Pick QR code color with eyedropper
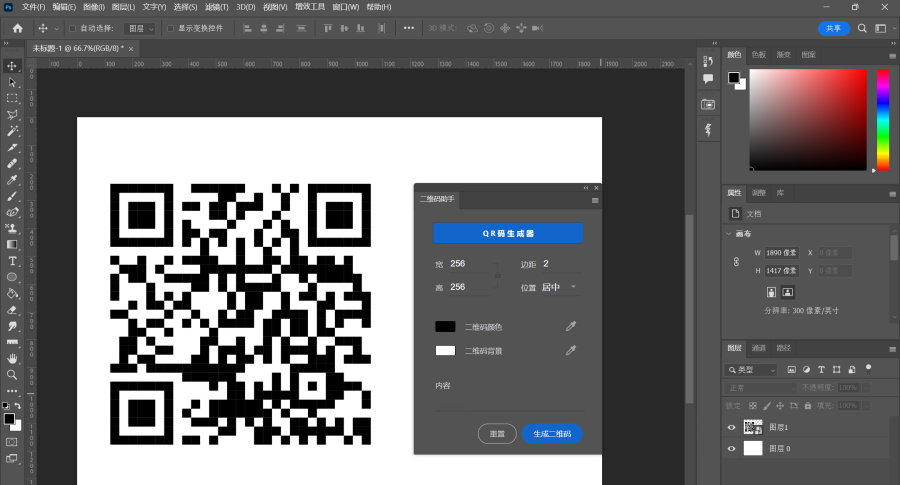 [571, 327]
